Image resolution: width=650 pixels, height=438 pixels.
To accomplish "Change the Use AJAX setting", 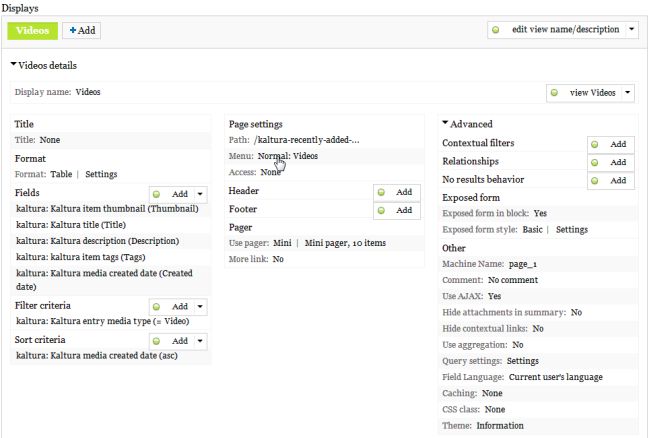I will (x=494, y=296).
